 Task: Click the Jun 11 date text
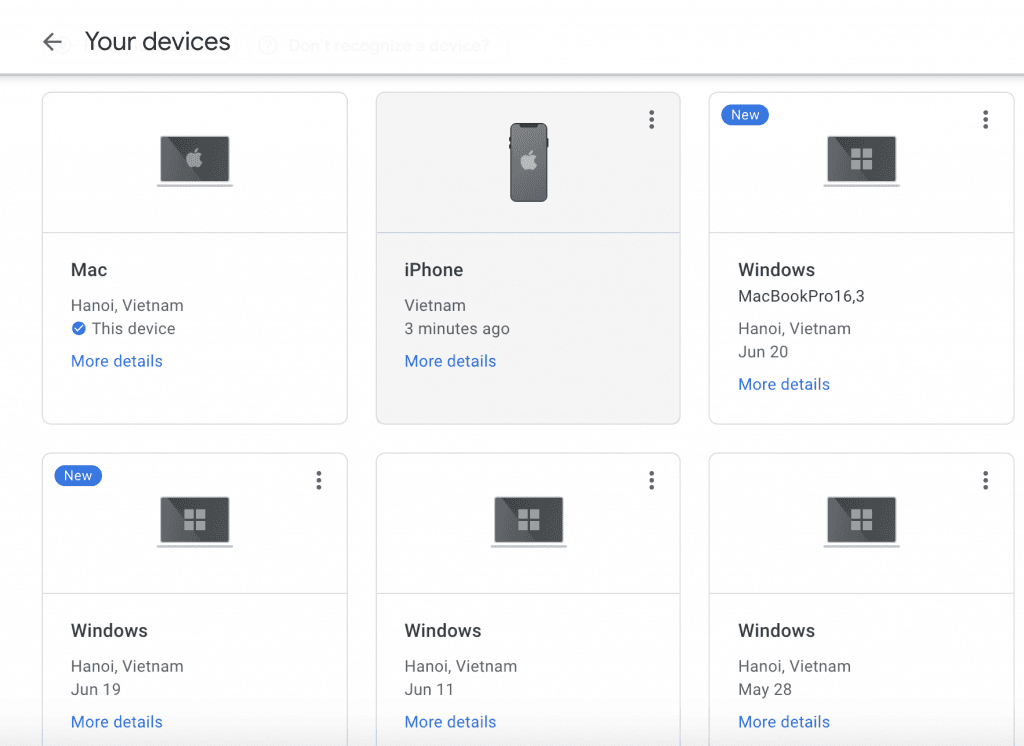[x=429, y=690]
